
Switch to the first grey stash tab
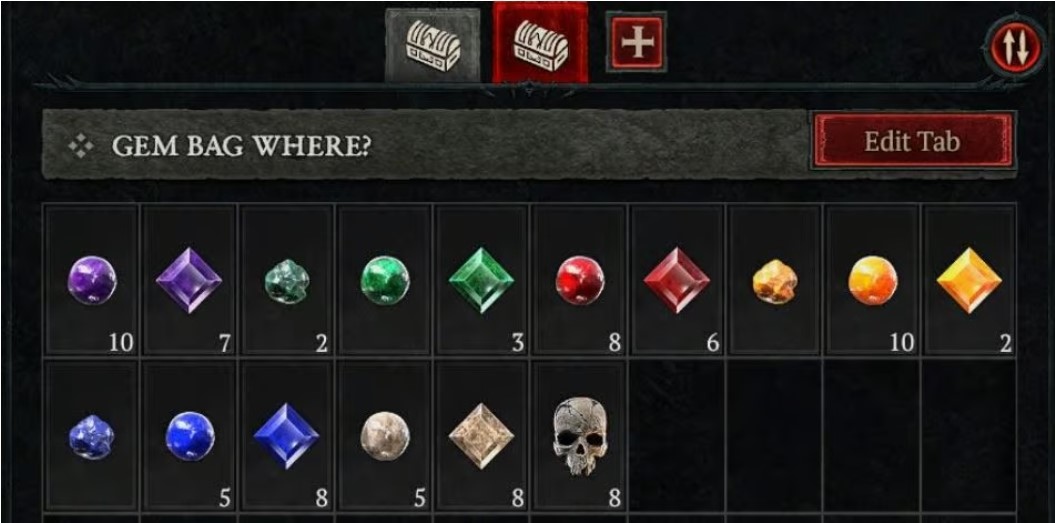433,46
